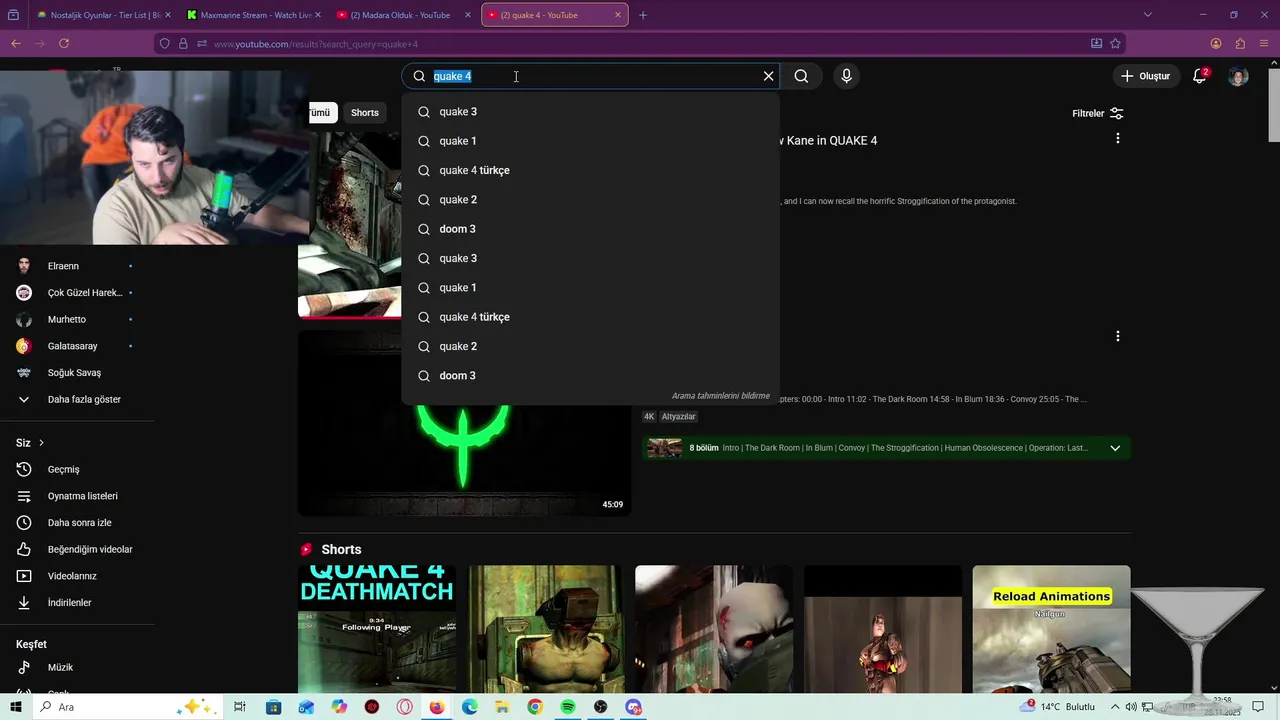Open Google Chrome from the taskbar
Viewport: 1280px width, 720px height.
535,707
